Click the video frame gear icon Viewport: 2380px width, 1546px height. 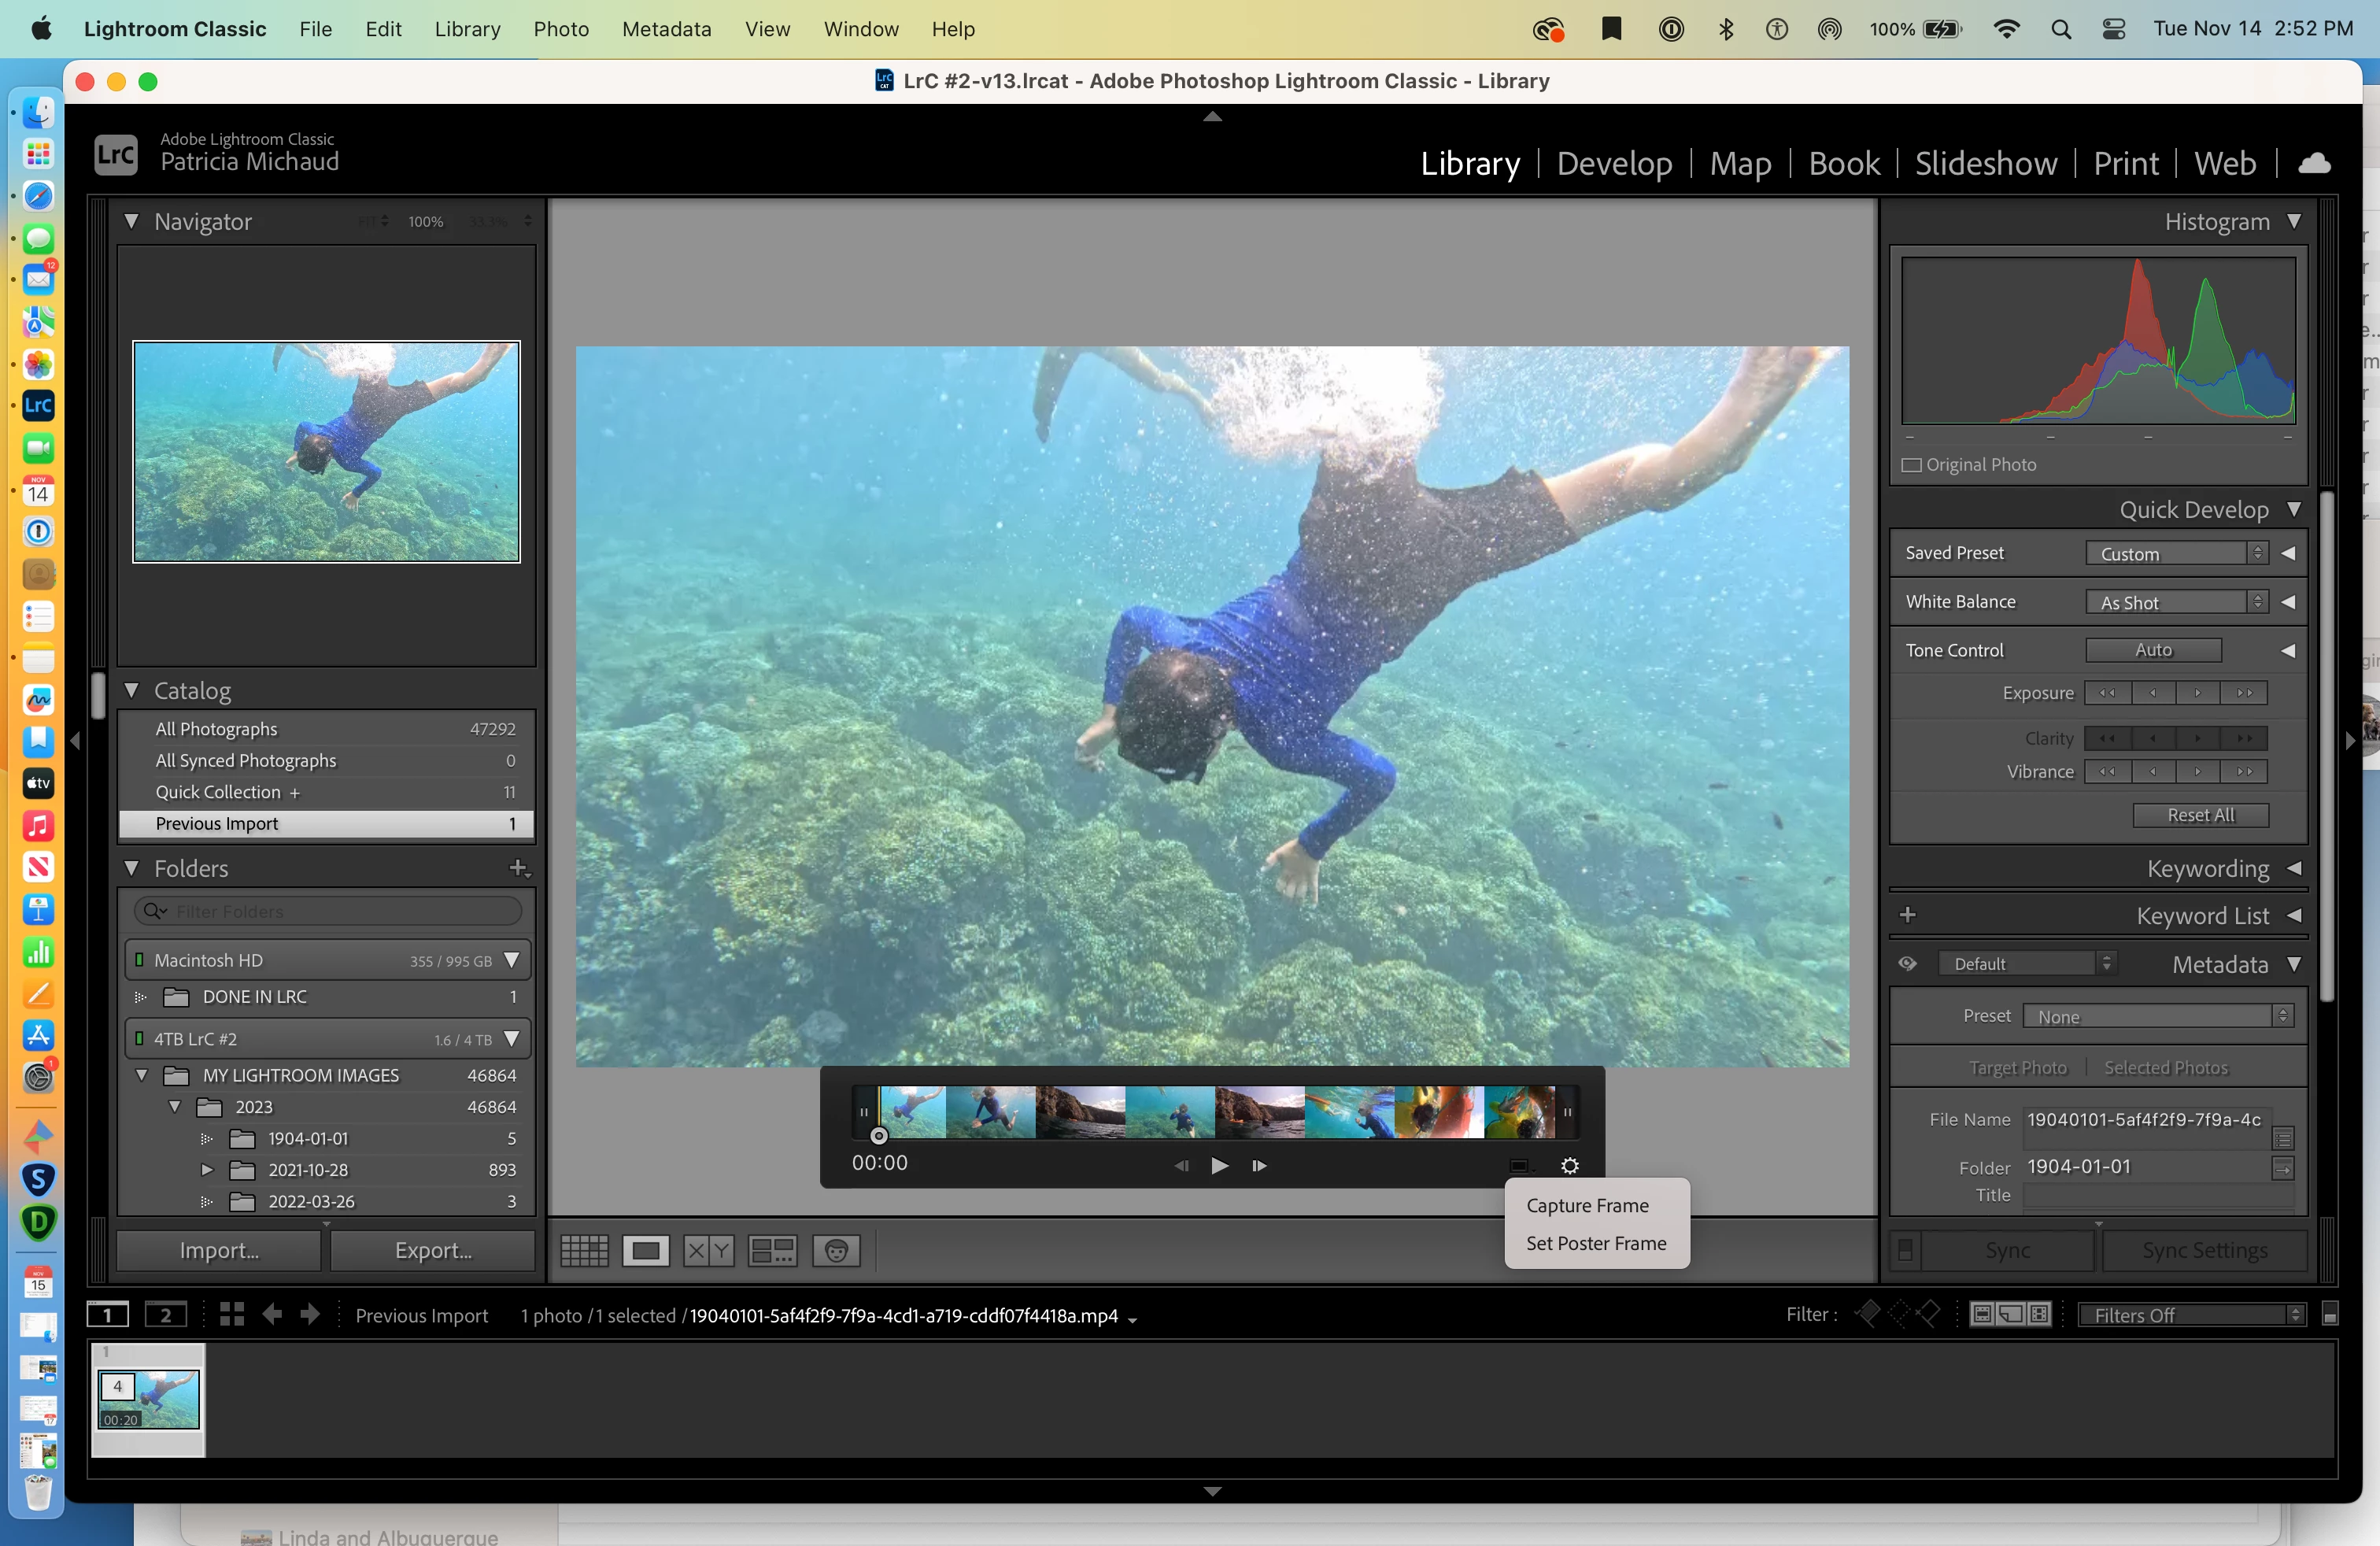pos(1569,1165)
